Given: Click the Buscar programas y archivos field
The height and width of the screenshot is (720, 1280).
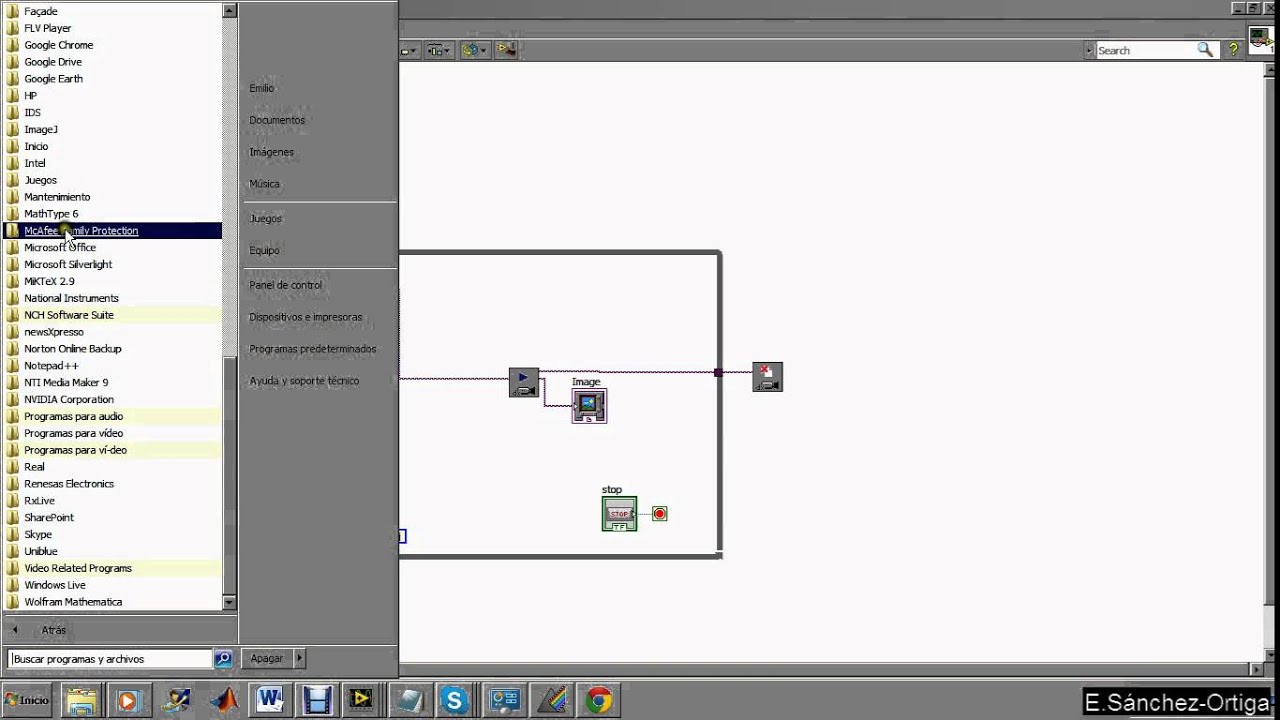Looking at the screenshot, I should 110,659.
